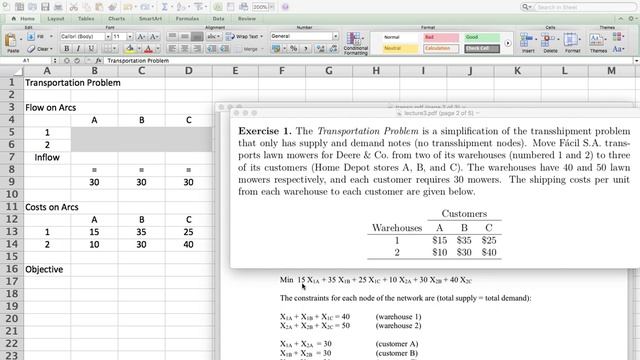640x360 pixels.
Task: Open the fill color dropdown arrow
Action: (139, 49)
